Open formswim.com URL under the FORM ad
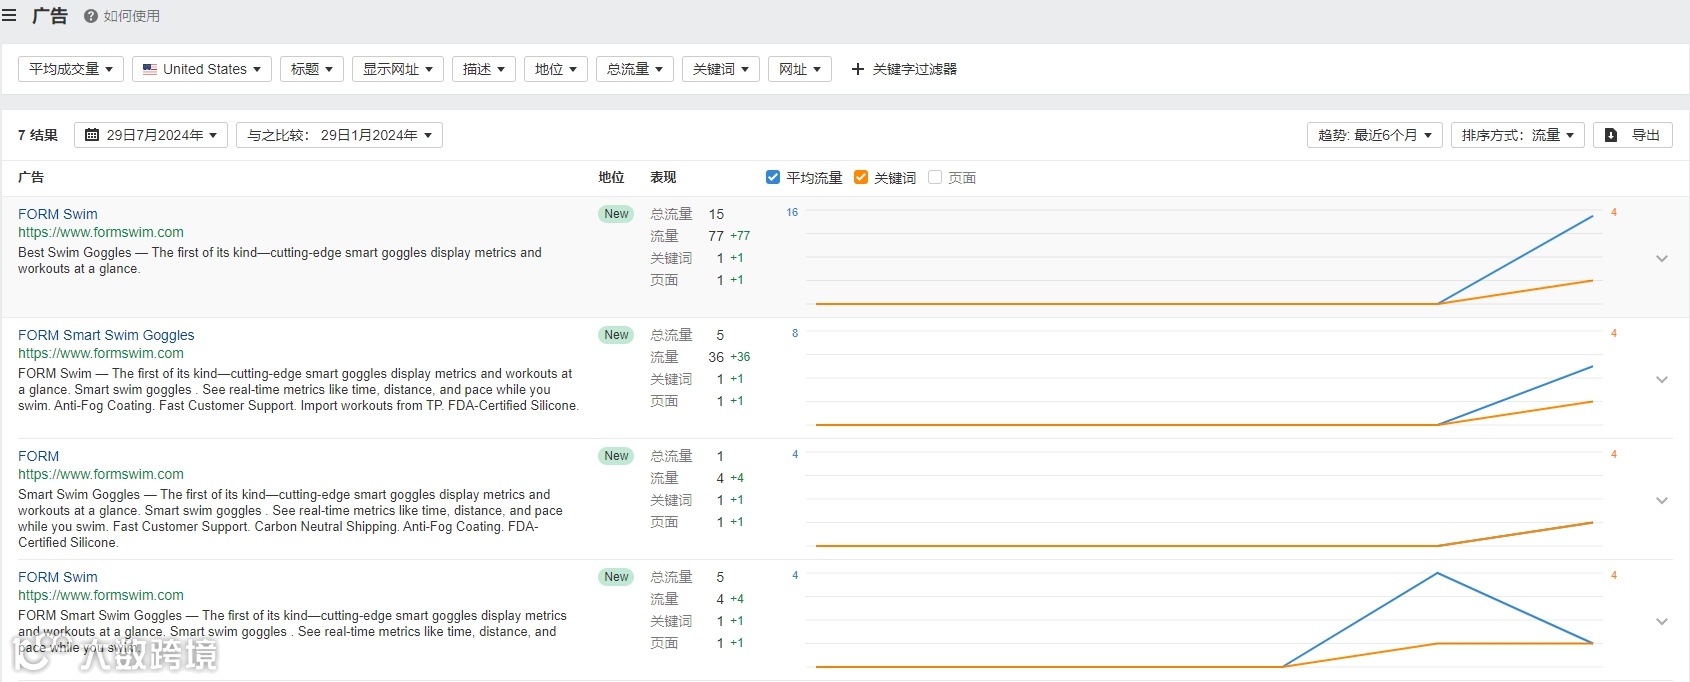 pos(101,474)
